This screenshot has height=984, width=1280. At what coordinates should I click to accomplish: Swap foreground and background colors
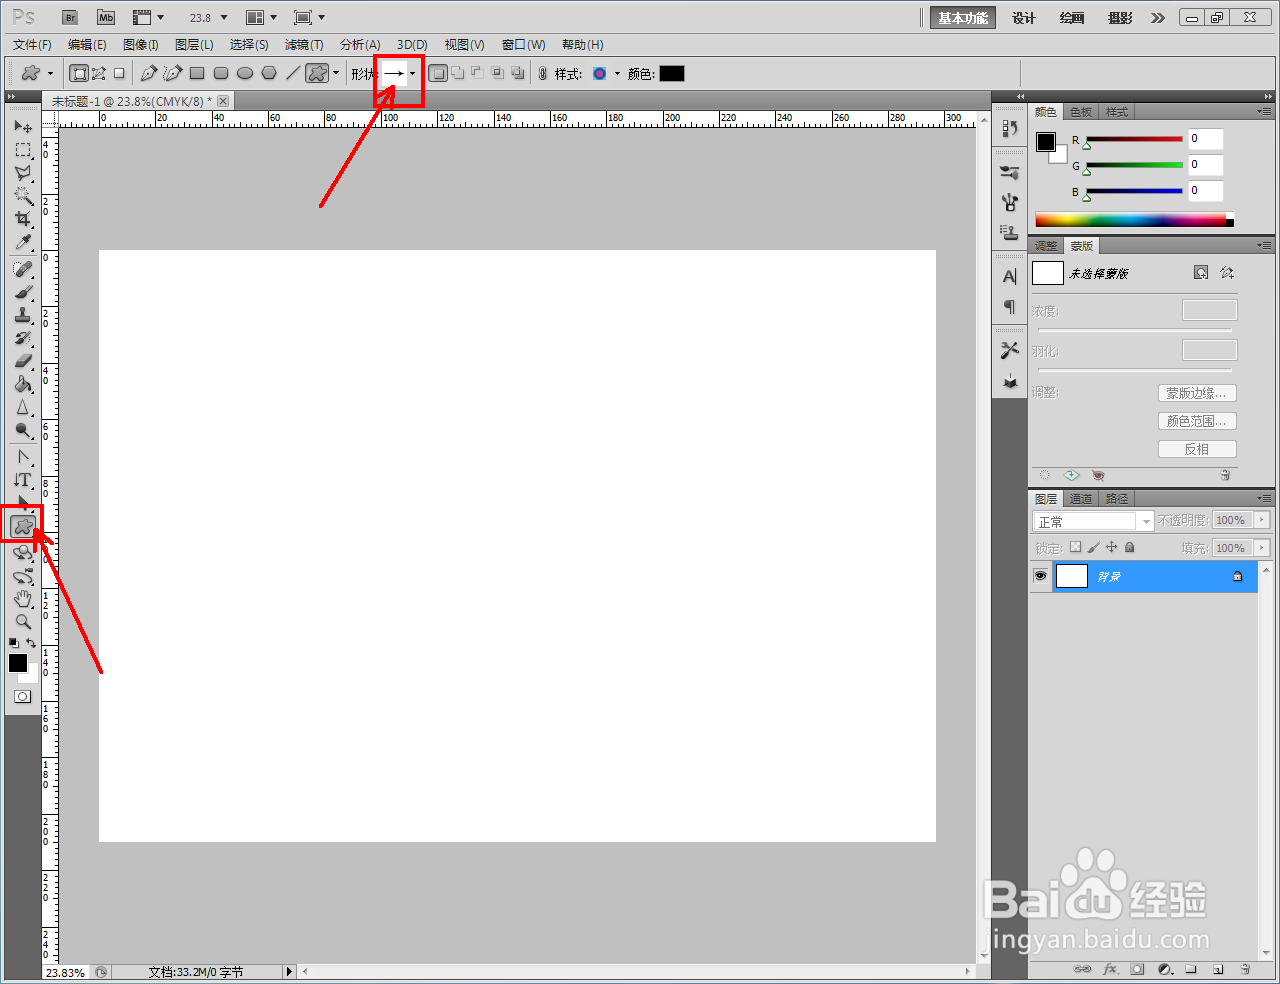pos(31,643)
